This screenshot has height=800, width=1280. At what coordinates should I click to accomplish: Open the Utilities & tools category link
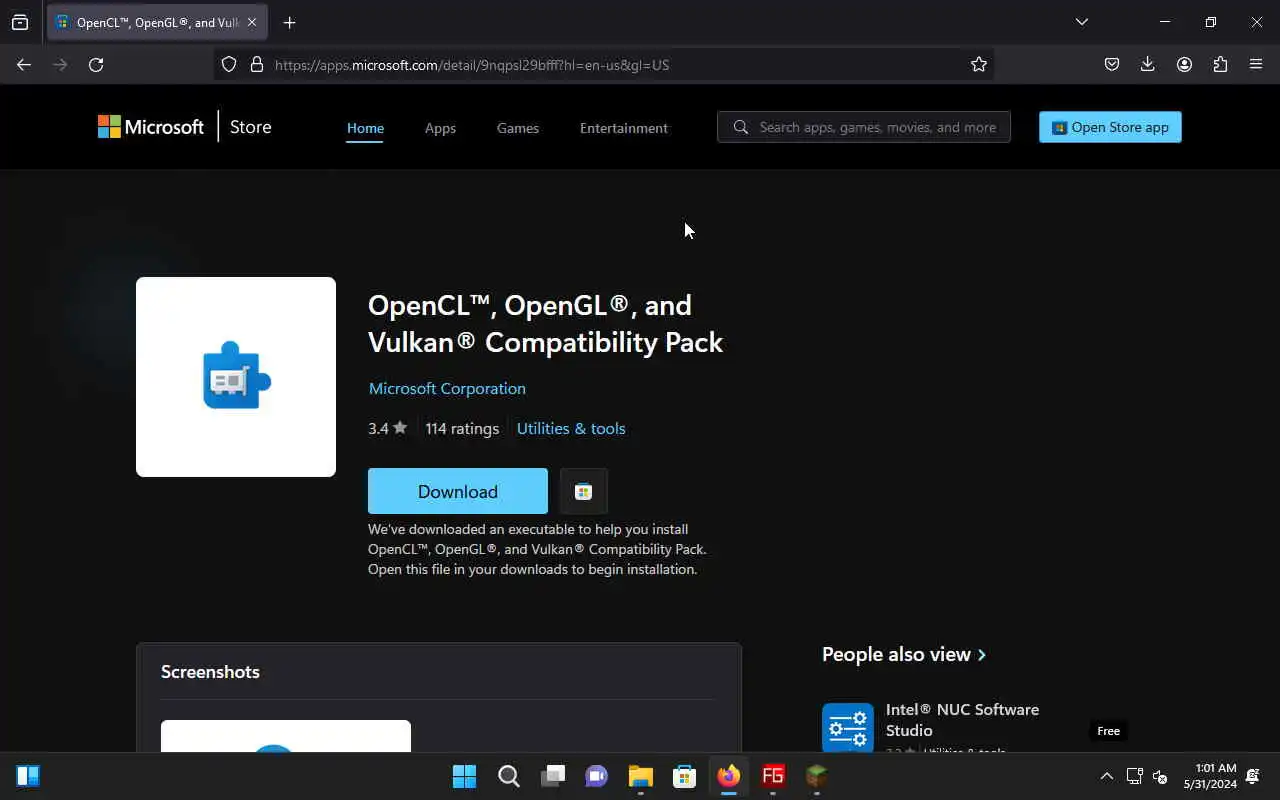pyautogui.click(x=571, y=428)
